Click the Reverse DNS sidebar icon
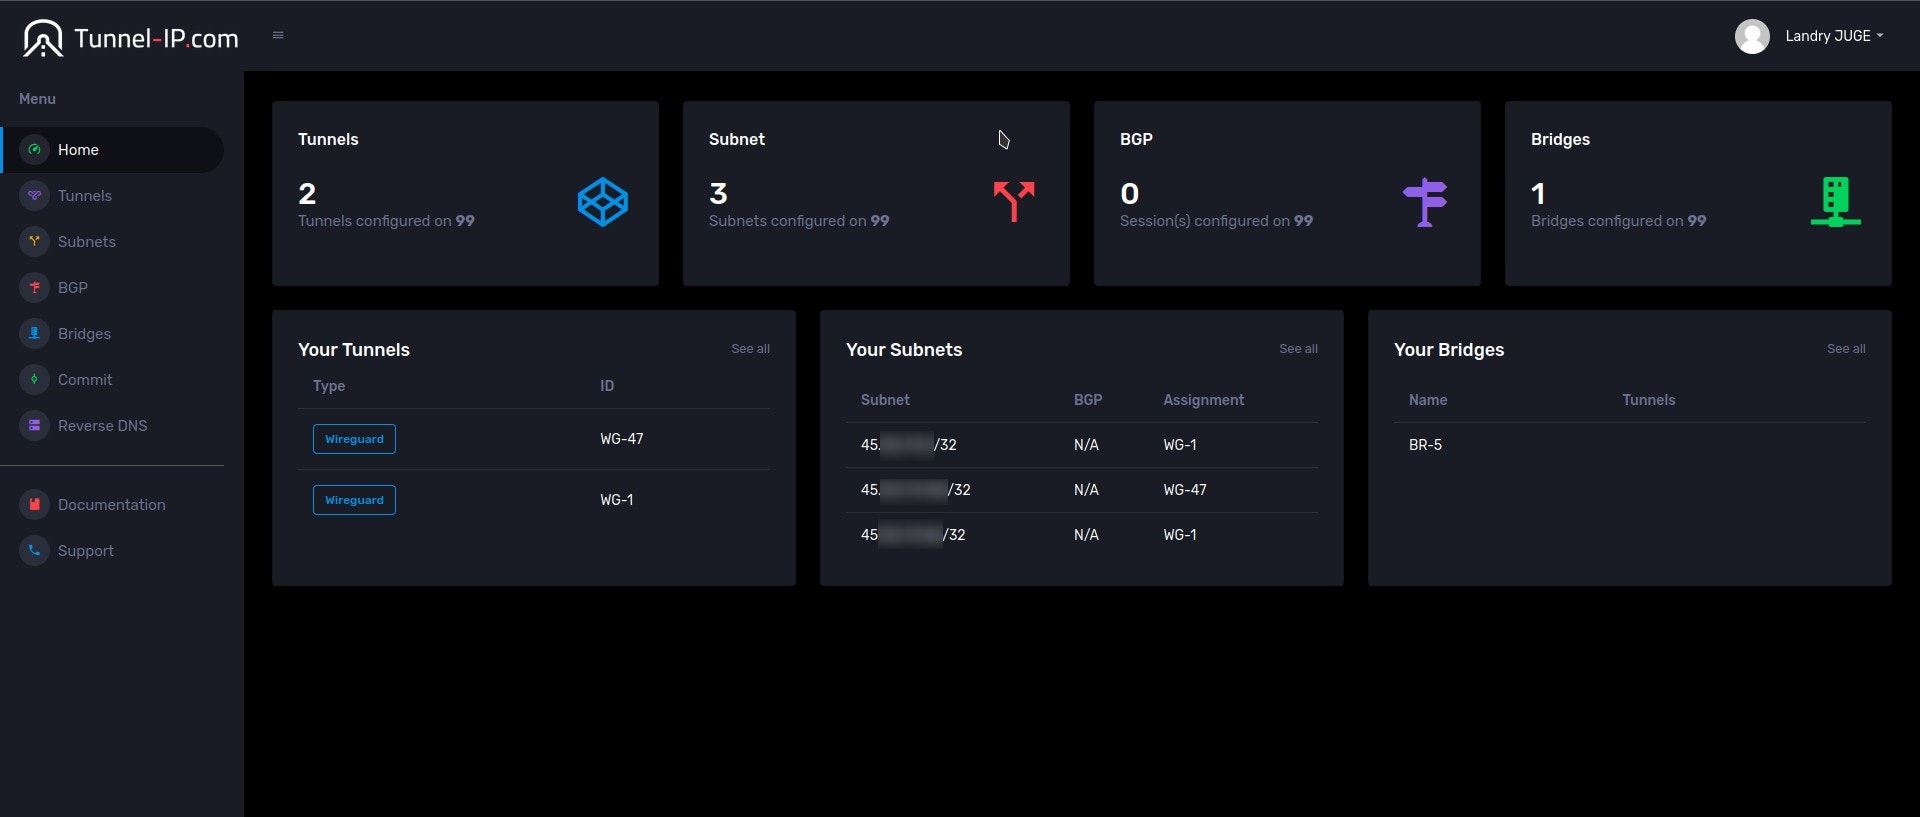 pos(34,426)
